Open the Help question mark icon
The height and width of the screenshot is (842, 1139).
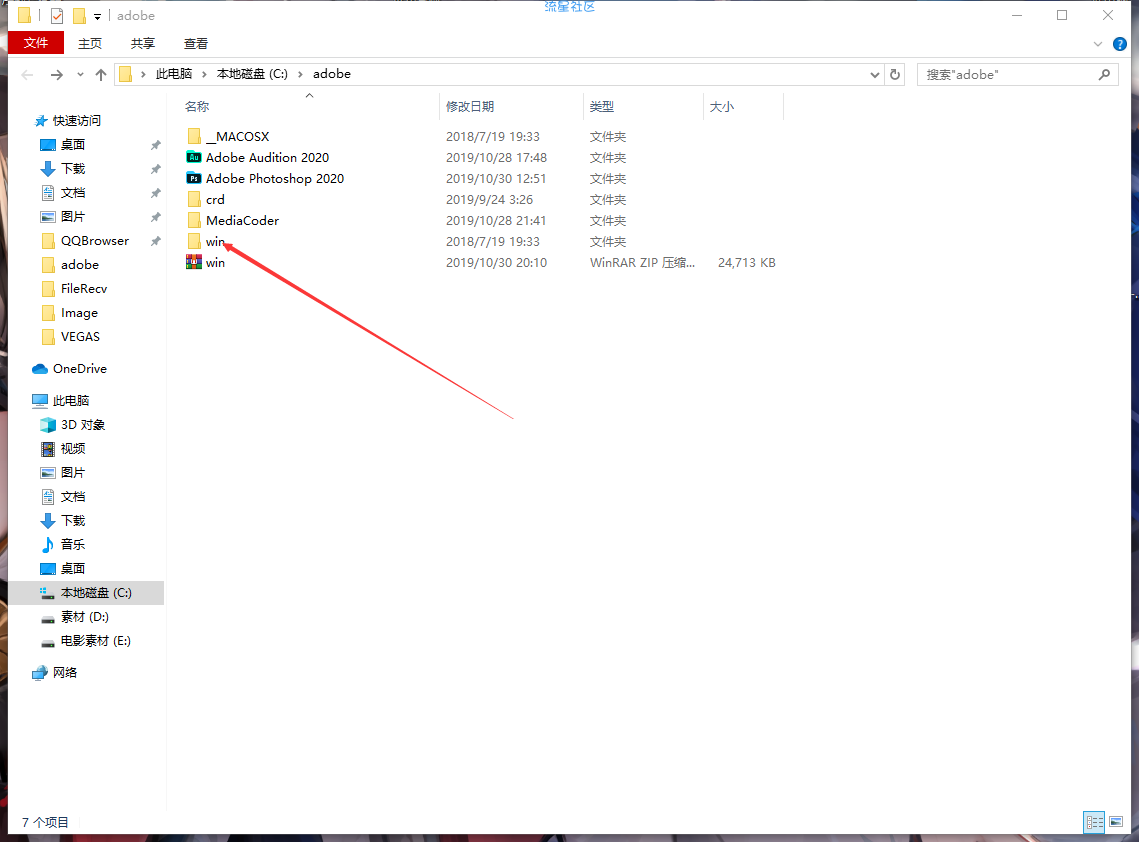click(1120, 44)
